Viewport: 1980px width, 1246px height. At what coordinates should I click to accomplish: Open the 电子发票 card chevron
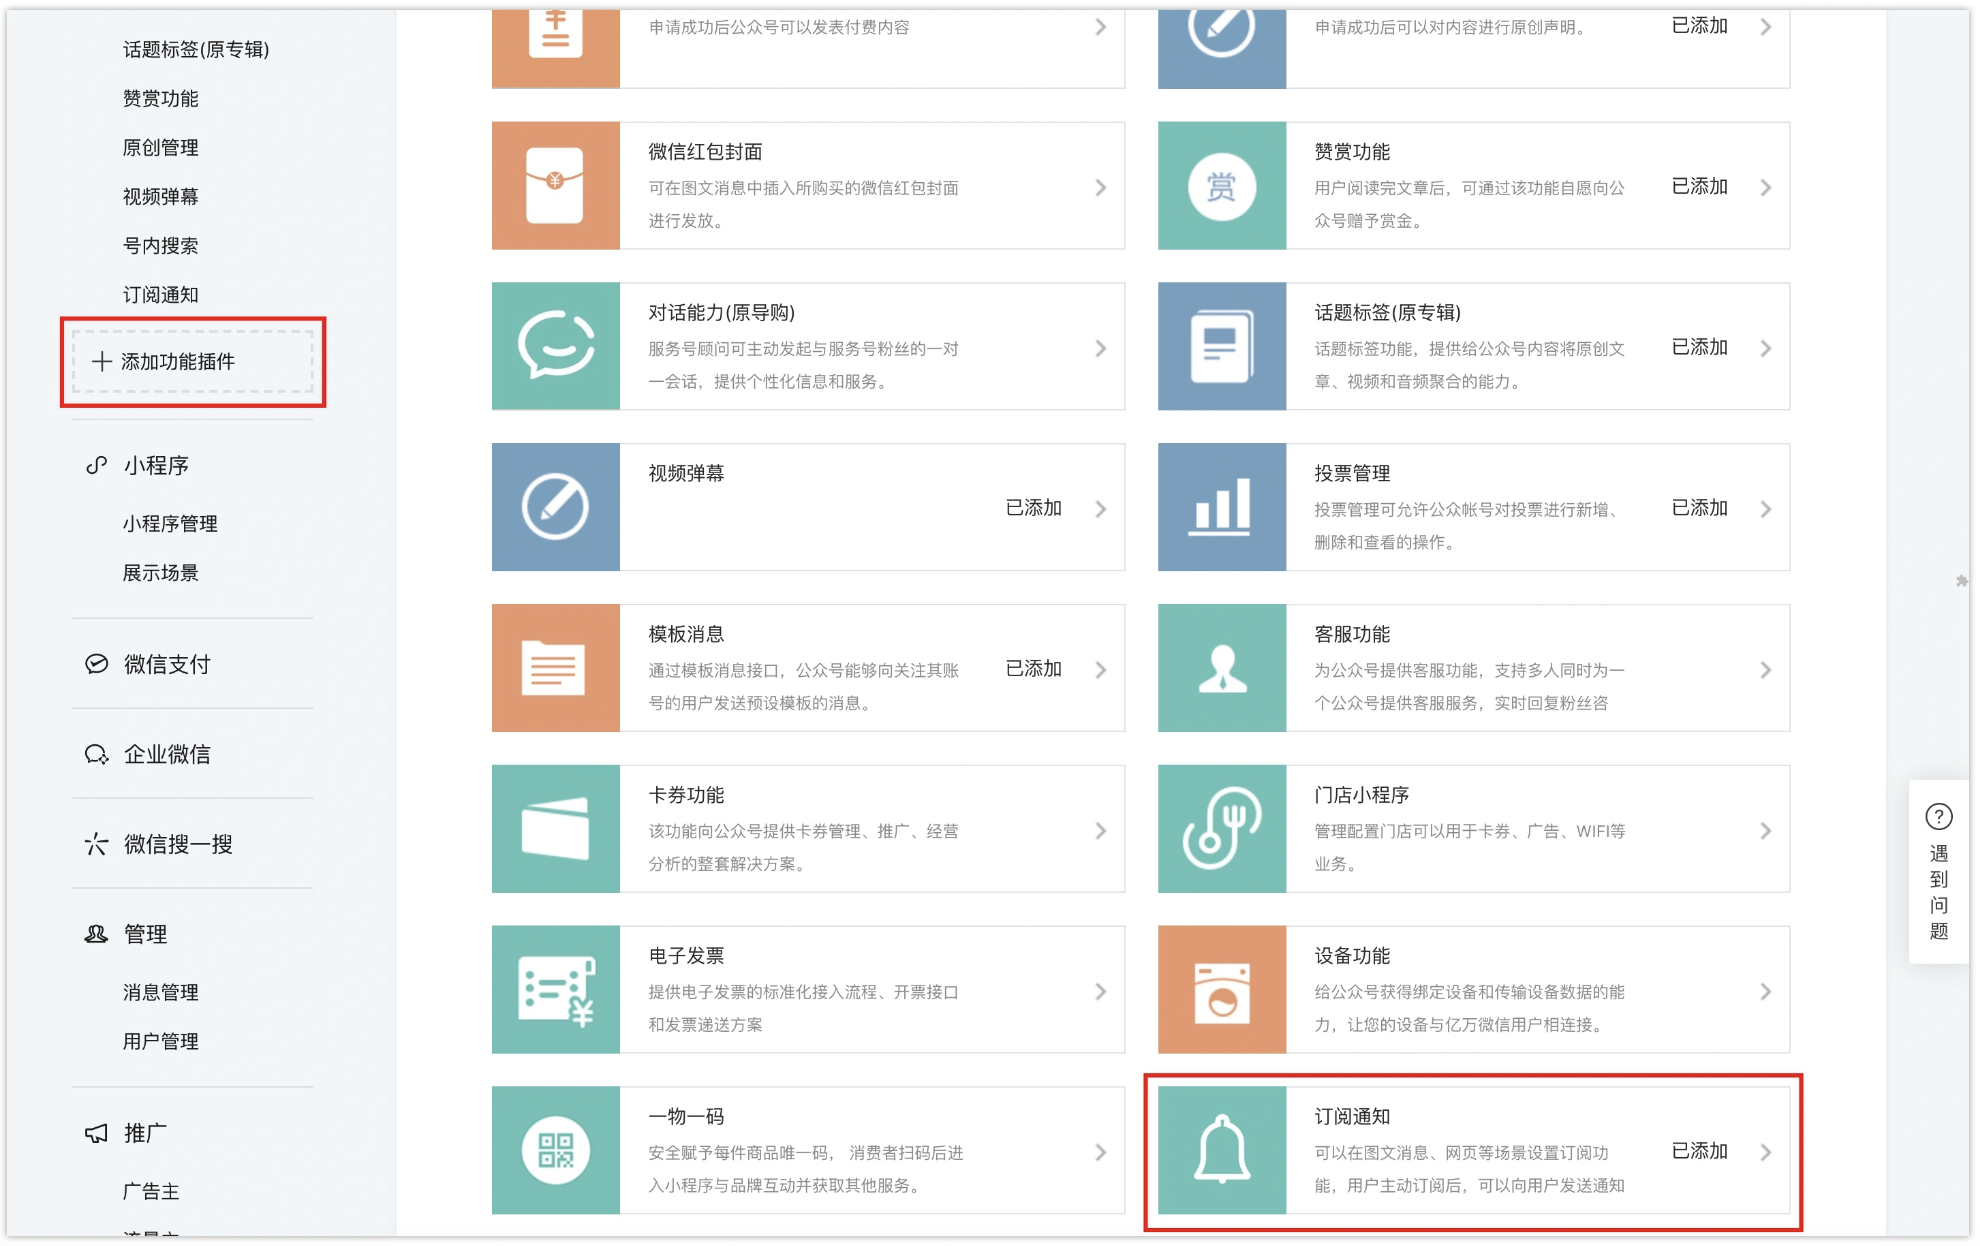[1100, 991]
